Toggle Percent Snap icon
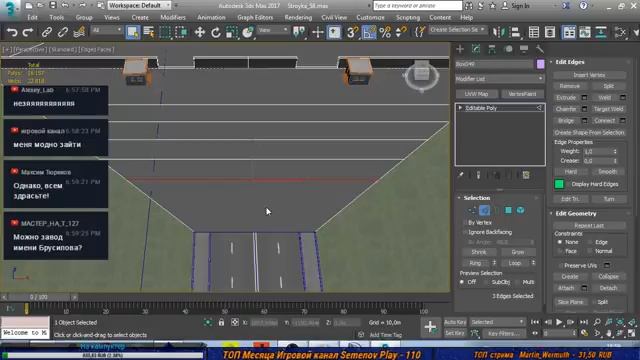This screenshot has height=360, width=640. (x=385, y=32)
